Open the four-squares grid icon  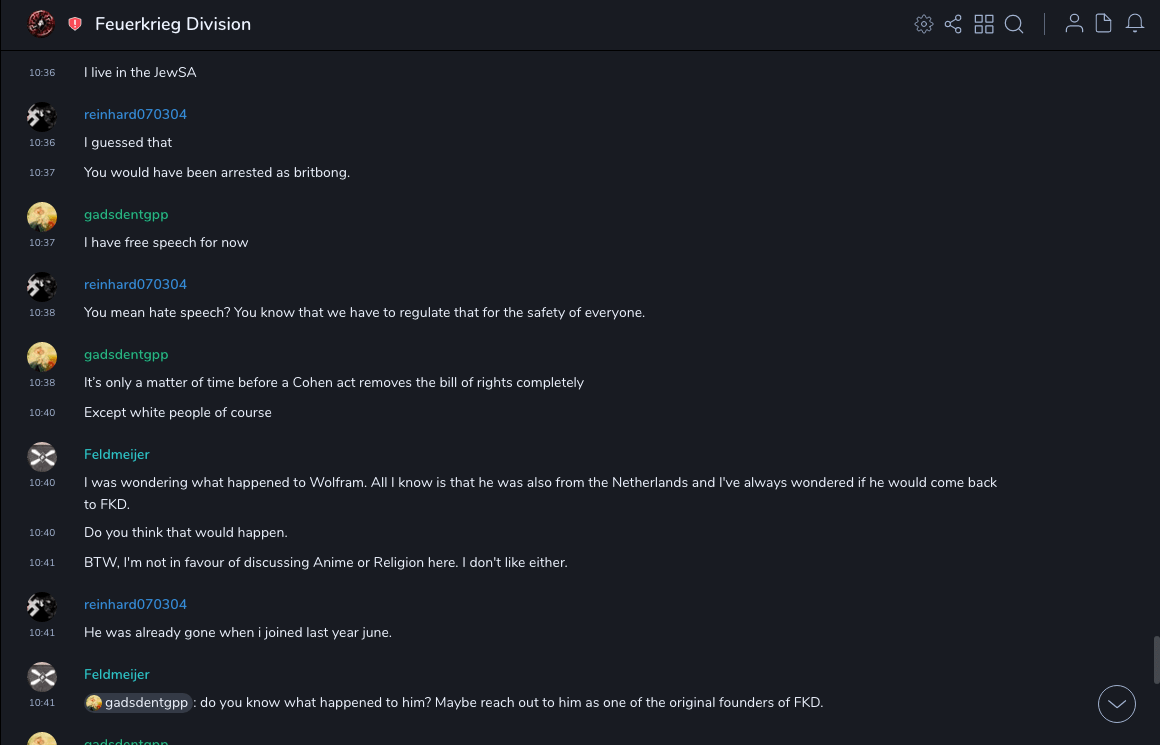coord(984,24)
